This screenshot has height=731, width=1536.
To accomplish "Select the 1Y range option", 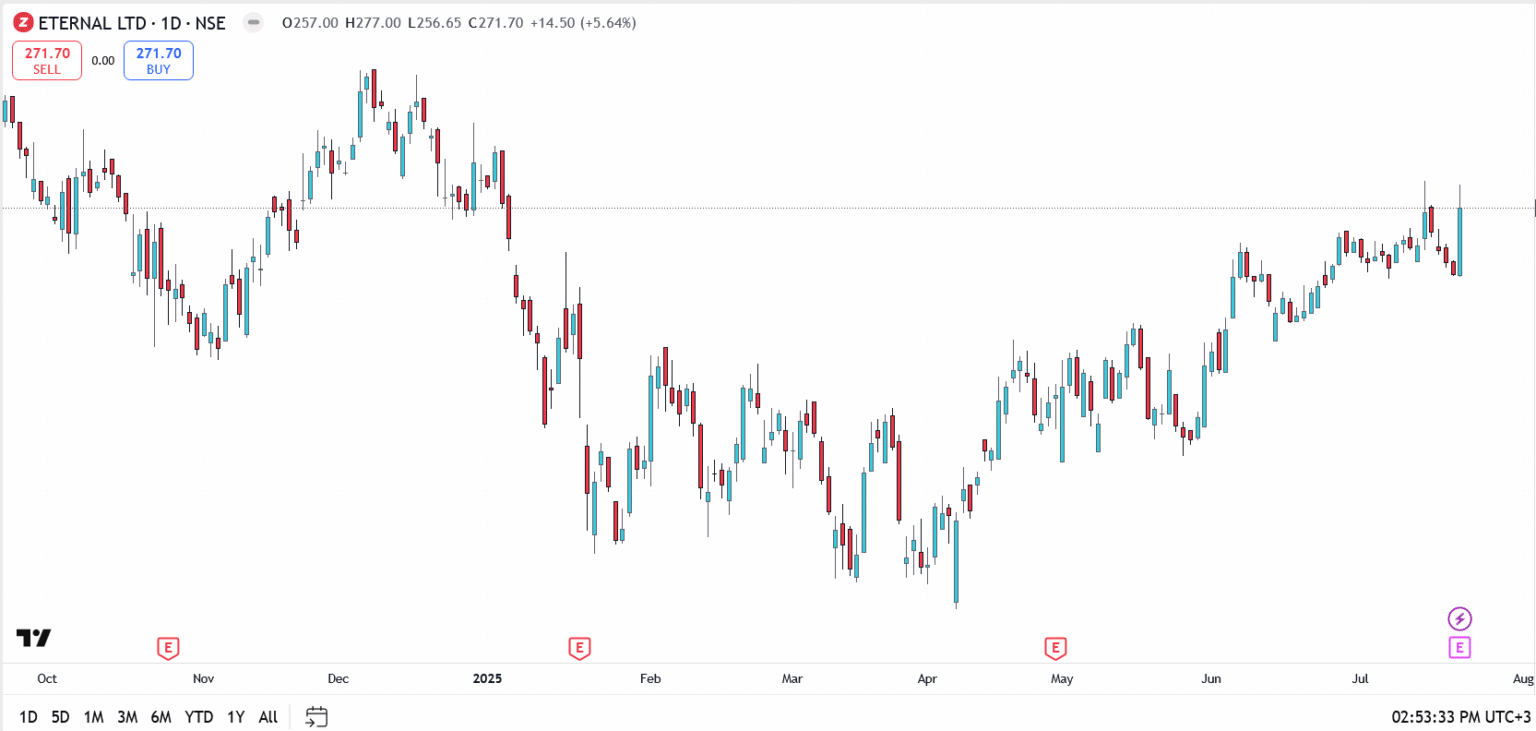I will [x=235, y=717].
